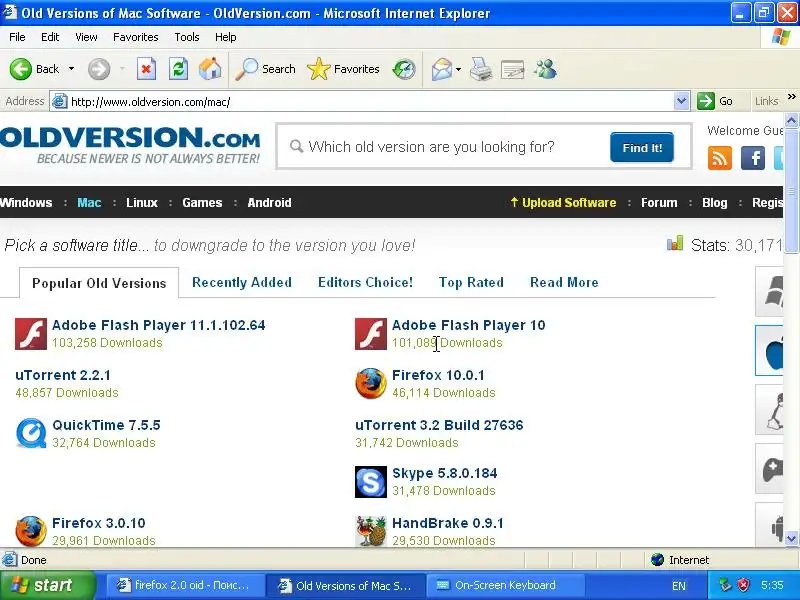Open the Favorites menu
Screen dimensions: 800x600
point(136,37)
